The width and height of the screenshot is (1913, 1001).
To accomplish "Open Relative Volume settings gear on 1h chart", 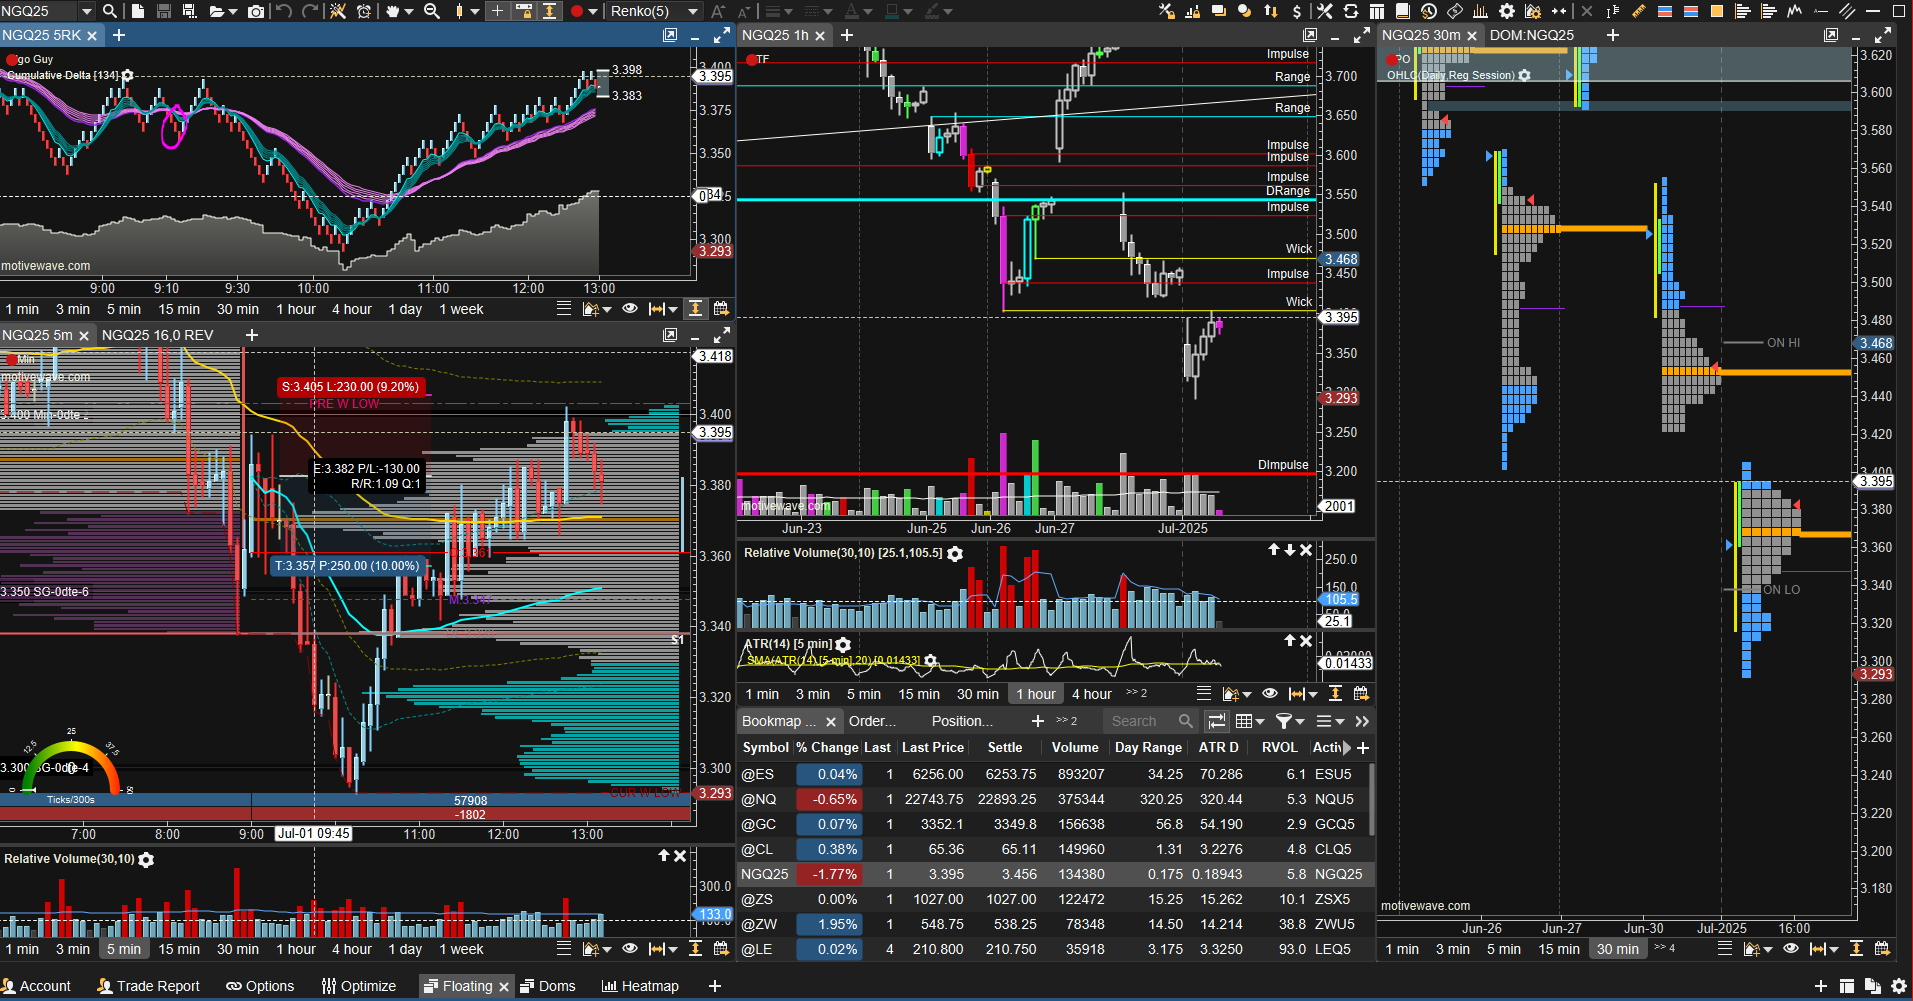I will tap(955, 553).
